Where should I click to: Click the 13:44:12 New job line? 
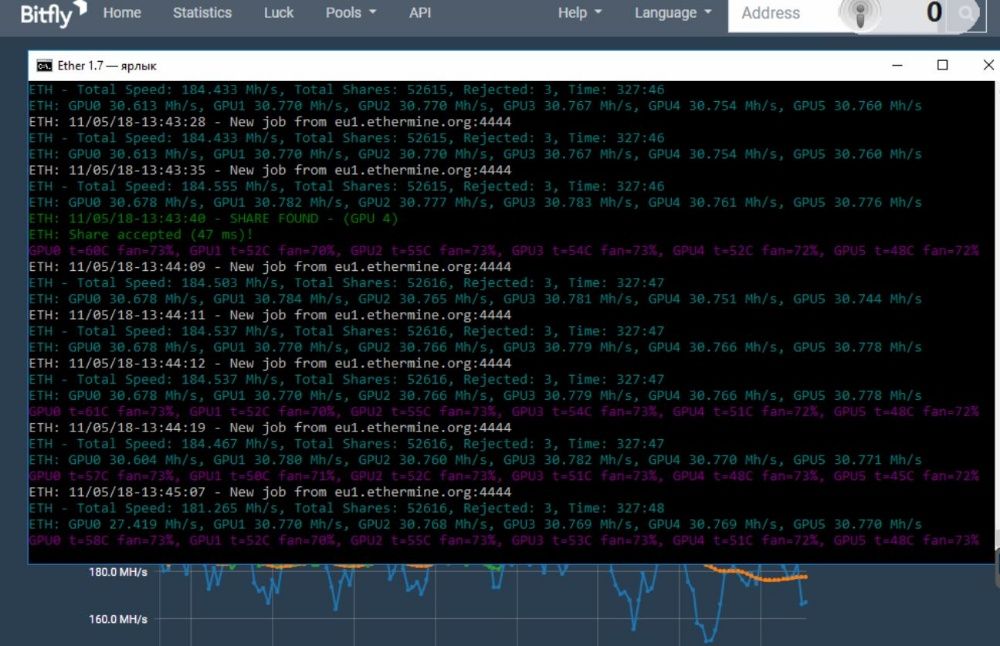[270, 363]
